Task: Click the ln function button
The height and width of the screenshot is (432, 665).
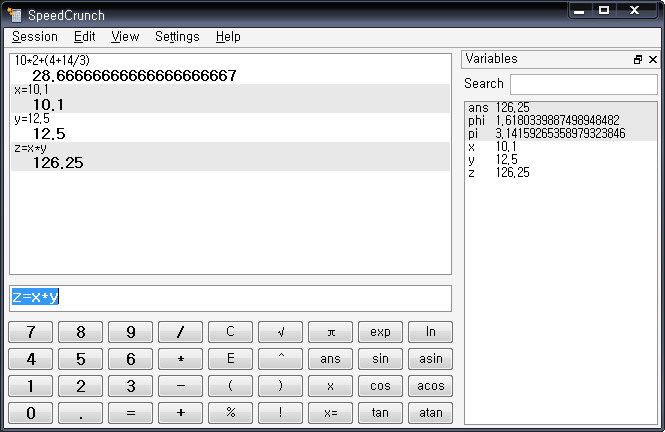Action: pyautogui.click(x=430, y=332)
